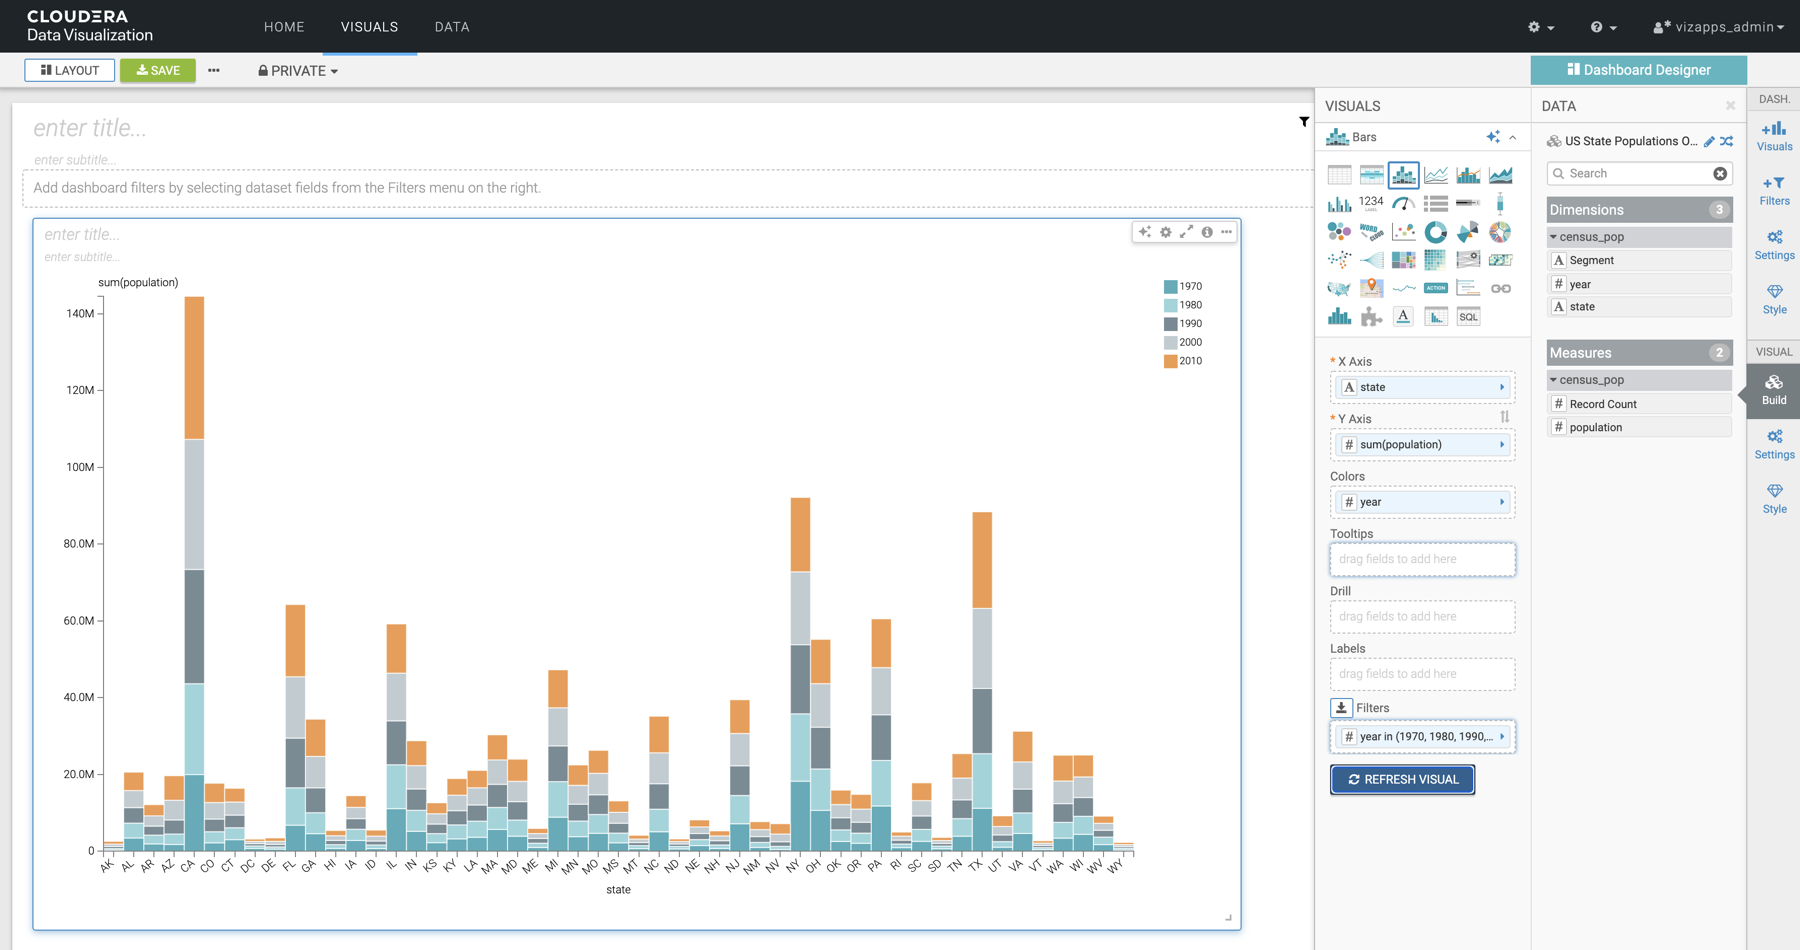Click the chart's expand fullscreen arrows icon
1800x950 pixels.
click(x=1186, y=232)
